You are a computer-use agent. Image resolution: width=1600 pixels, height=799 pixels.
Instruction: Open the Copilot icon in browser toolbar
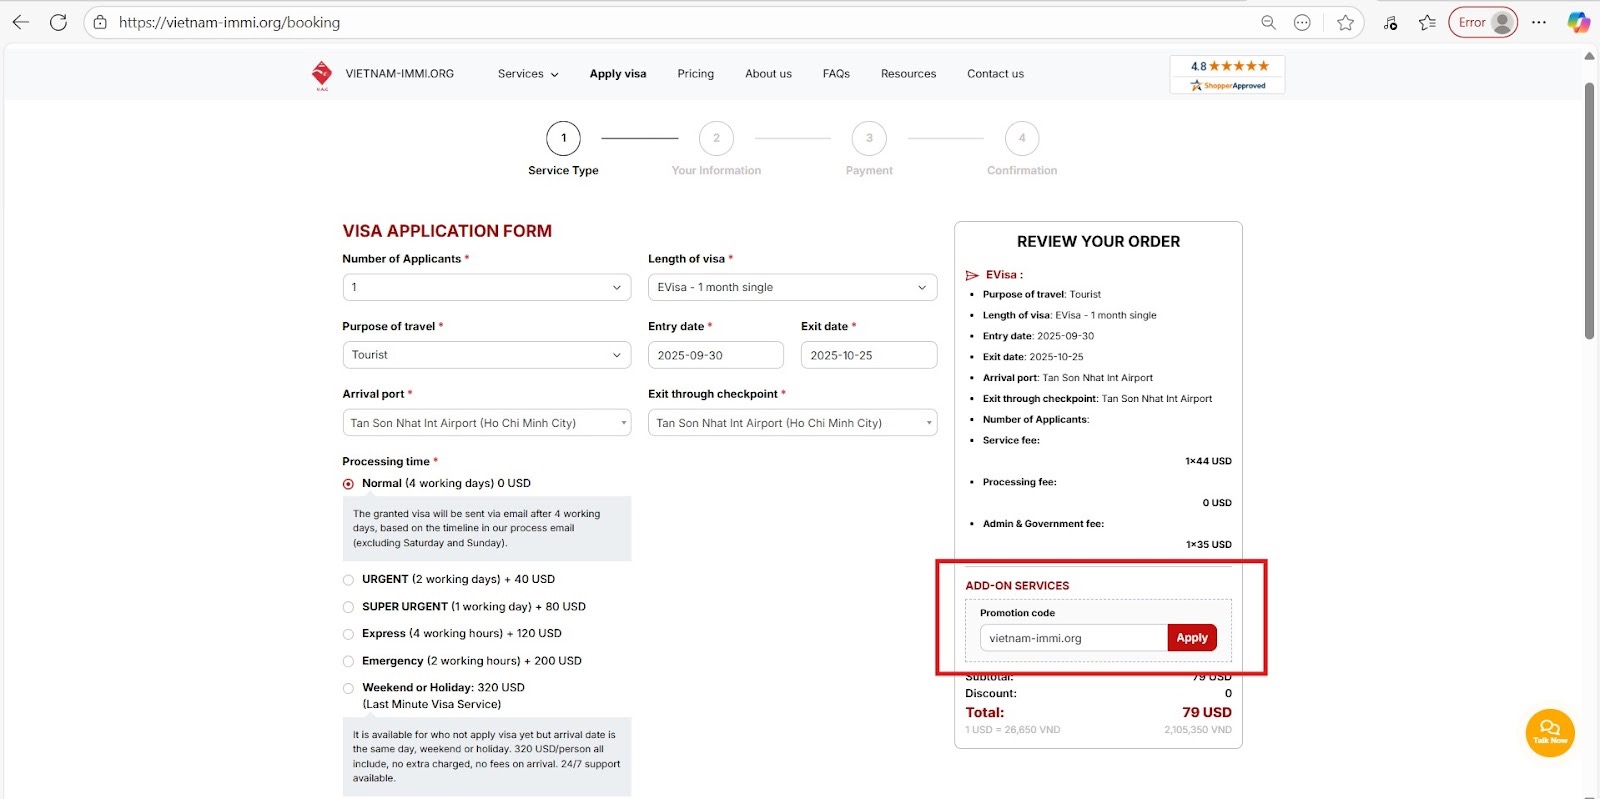pos(1578,22)
